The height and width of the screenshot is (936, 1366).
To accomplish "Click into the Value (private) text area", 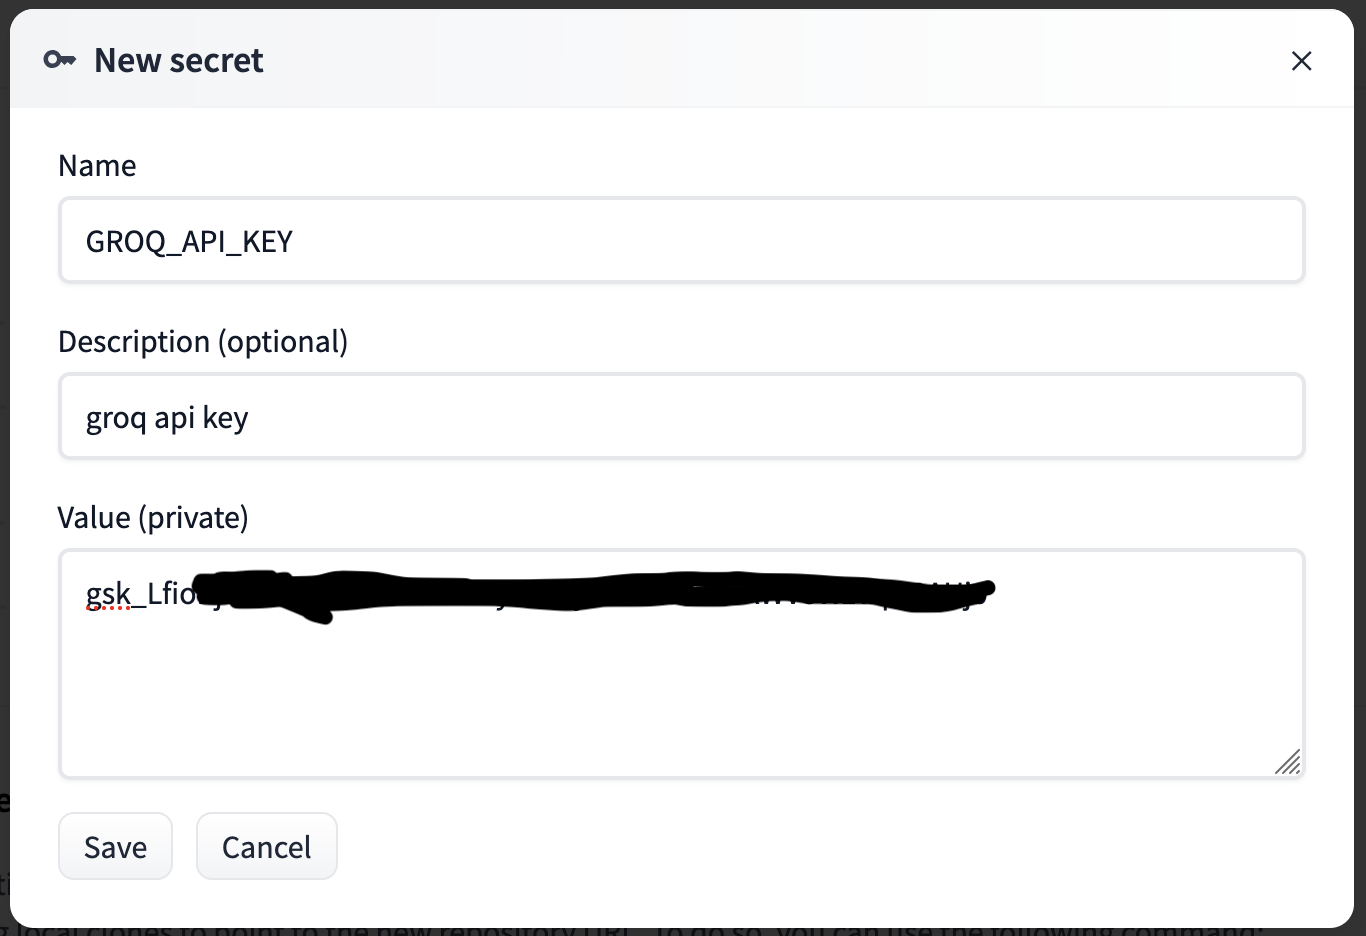I will 682,664.
